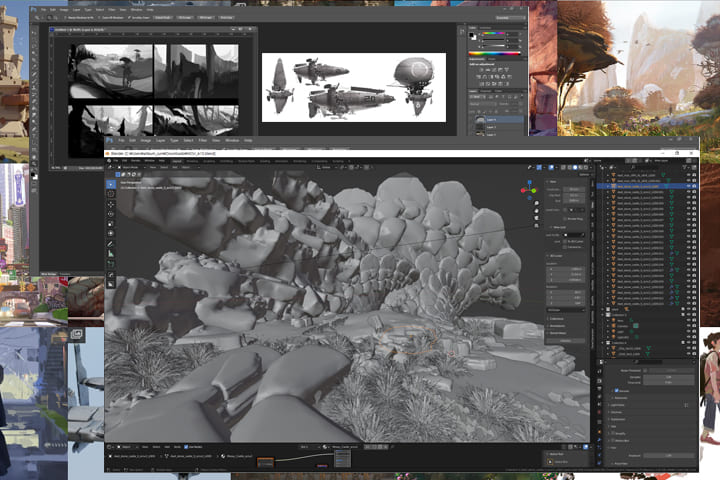This screenshot has width=720, height=480.
Task: Click the viewport zoom magnifier icon
Action: (x=536, y=203)
